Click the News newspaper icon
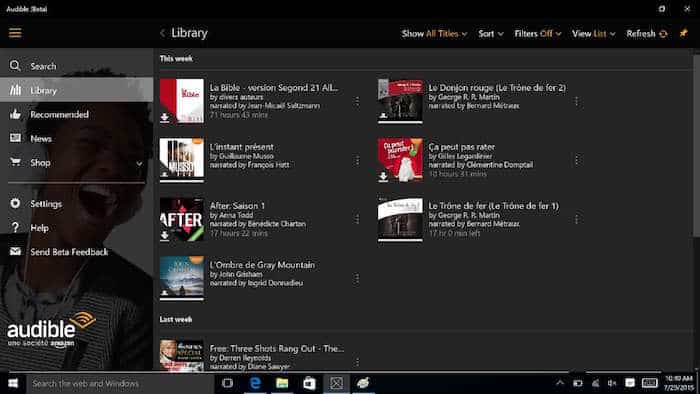 point(15,138)
